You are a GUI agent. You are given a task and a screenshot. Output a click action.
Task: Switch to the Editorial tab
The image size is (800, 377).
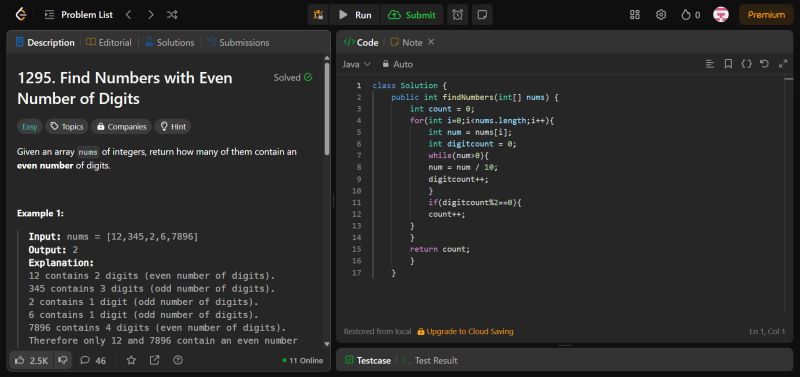[x=109, y=42]
